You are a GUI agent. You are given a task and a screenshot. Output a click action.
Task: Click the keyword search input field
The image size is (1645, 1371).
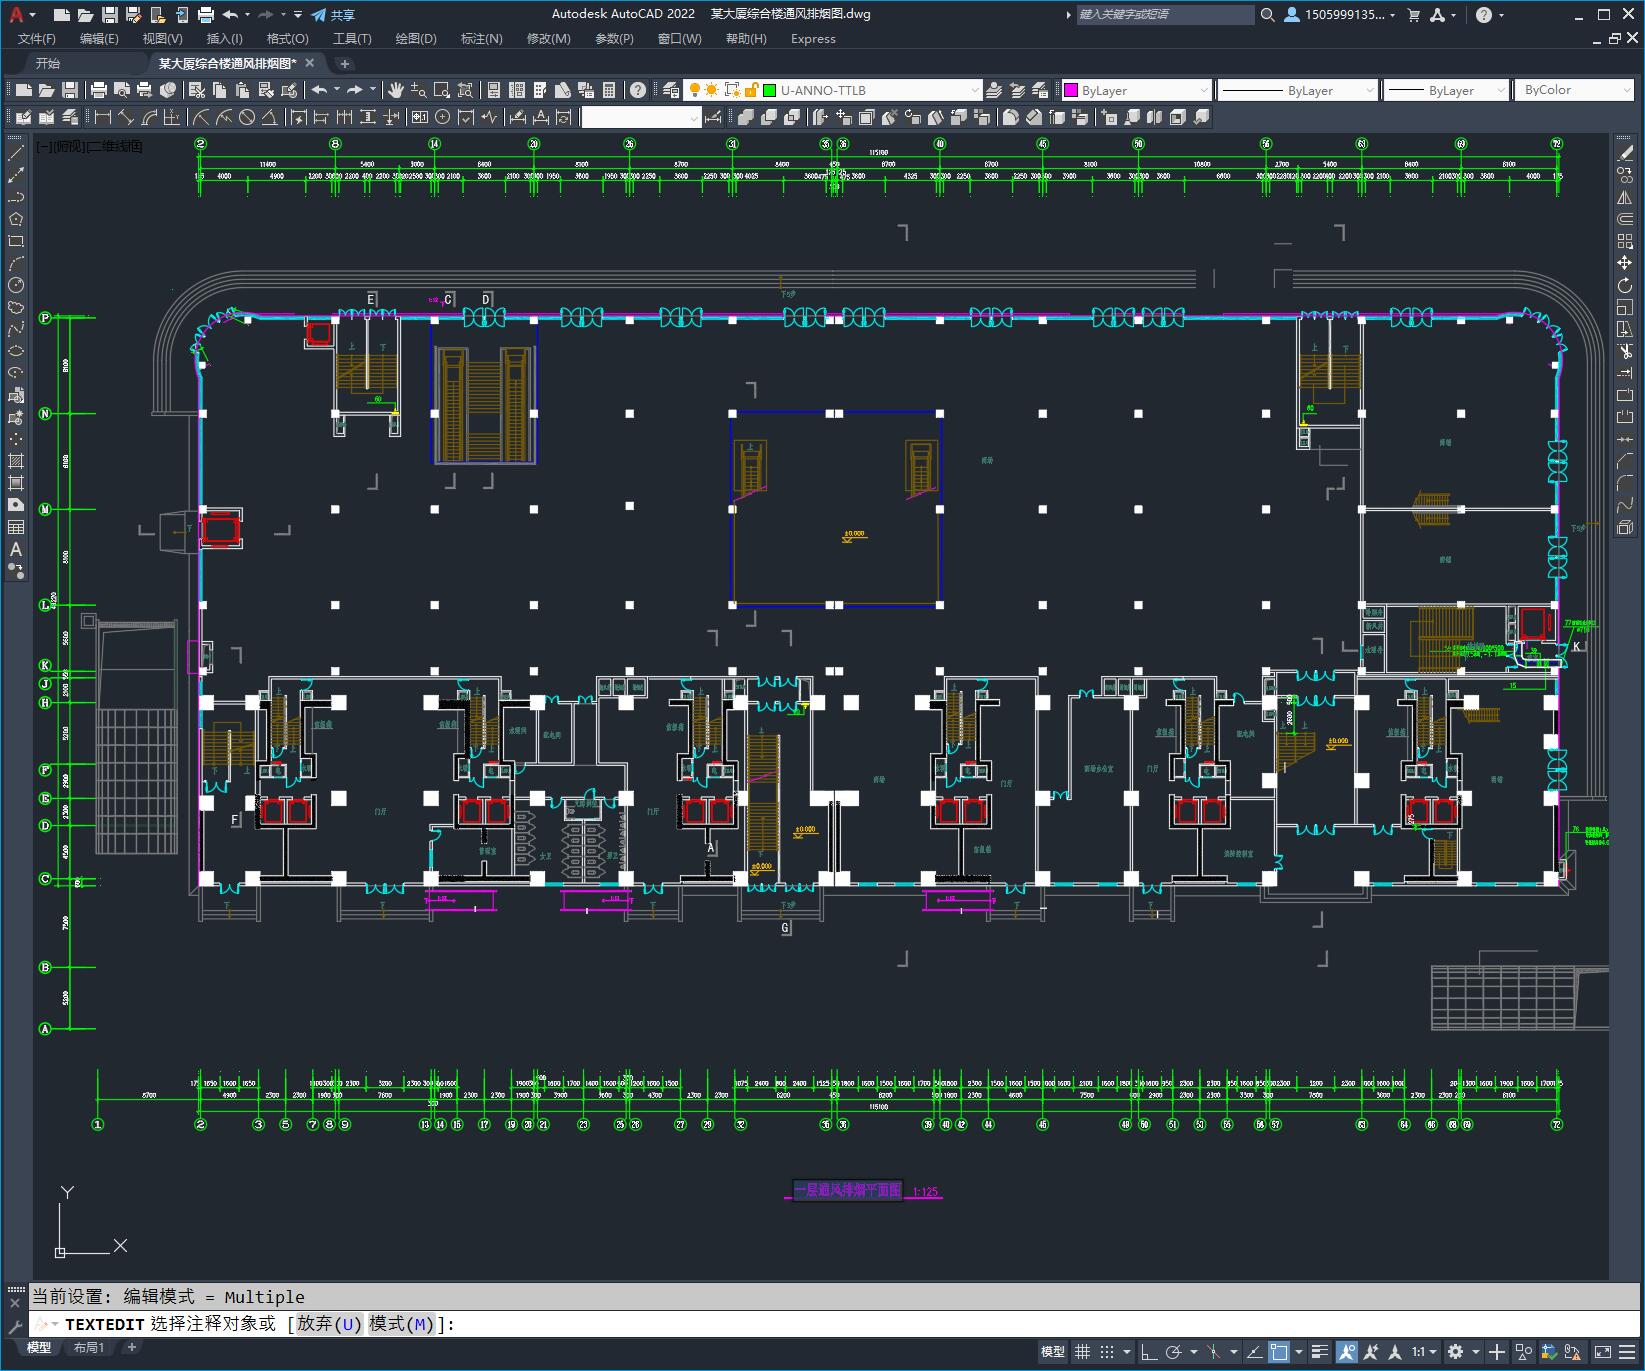(x=1165, y=15)
